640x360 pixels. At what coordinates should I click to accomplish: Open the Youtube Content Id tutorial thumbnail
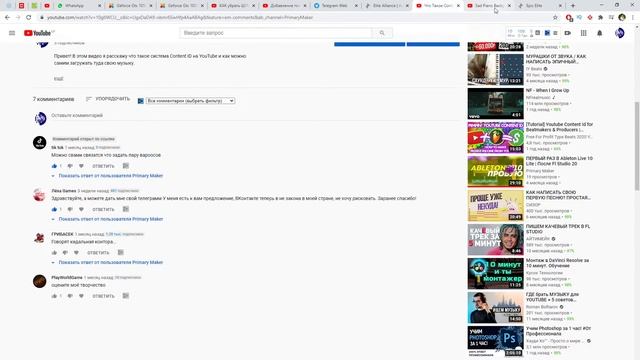[496, 138]
